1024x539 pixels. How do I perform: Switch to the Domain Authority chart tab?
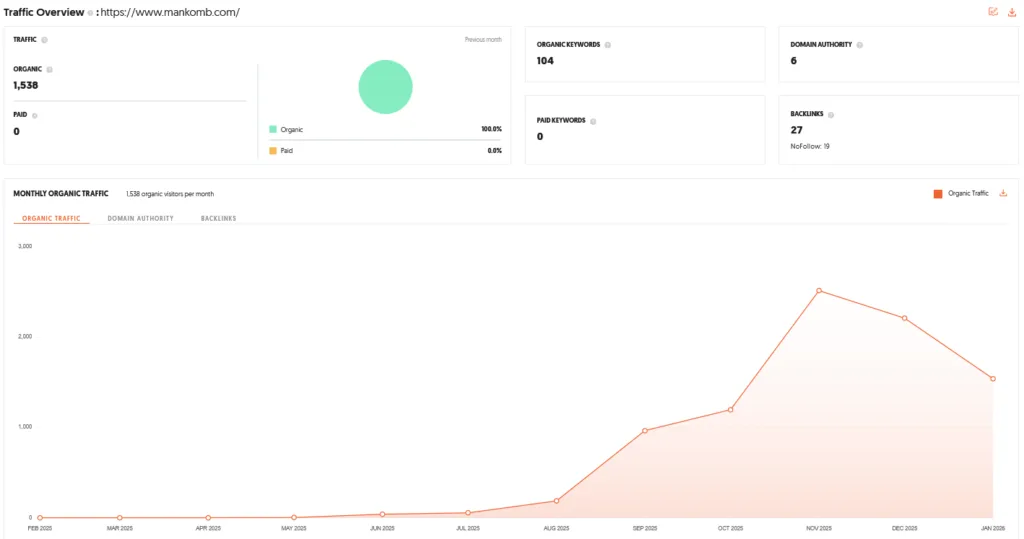140,218
